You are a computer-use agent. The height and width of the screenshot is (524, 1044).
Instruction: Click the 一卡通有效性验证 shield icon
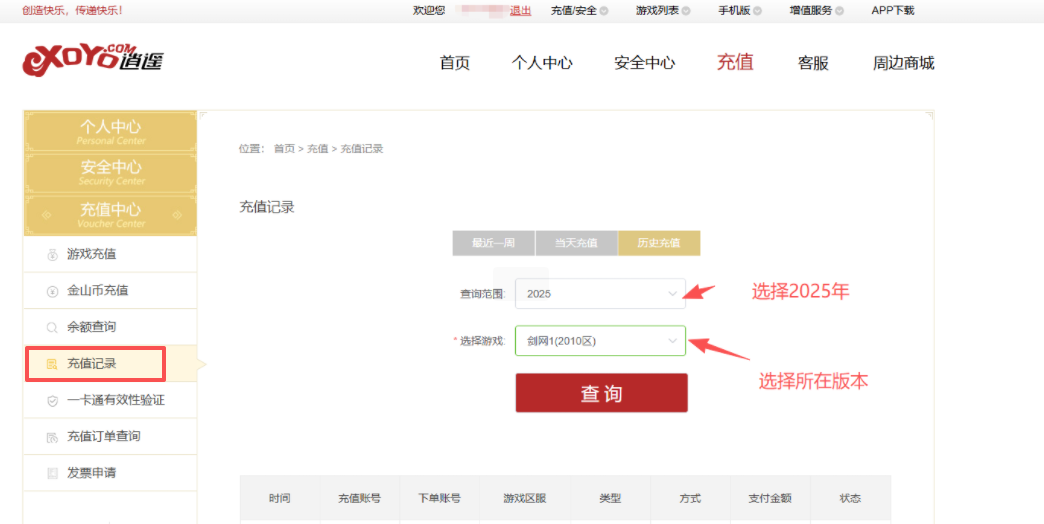[52, 401]
